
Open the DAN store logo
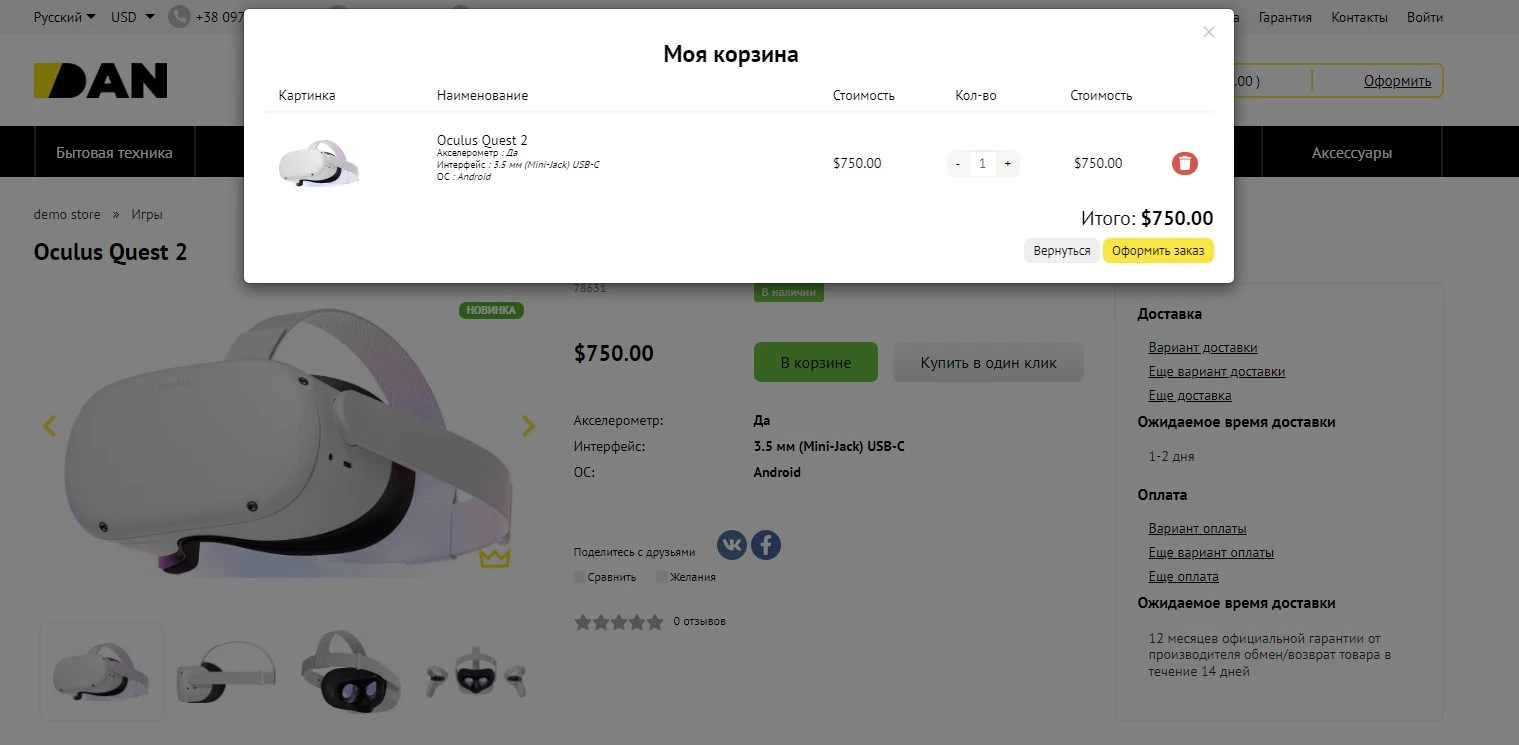click(100, 80)
